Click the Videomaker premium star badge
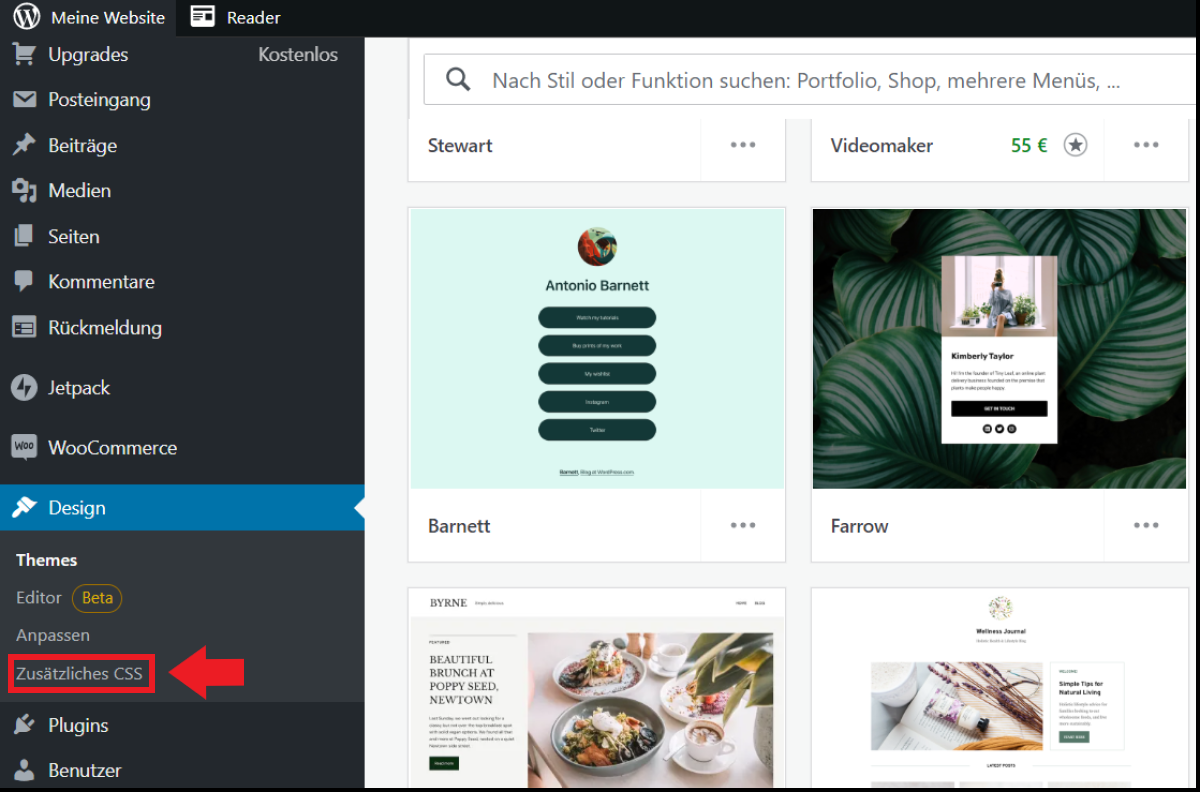Viewport: 1200px width, 792px height. click(1075, 145)
